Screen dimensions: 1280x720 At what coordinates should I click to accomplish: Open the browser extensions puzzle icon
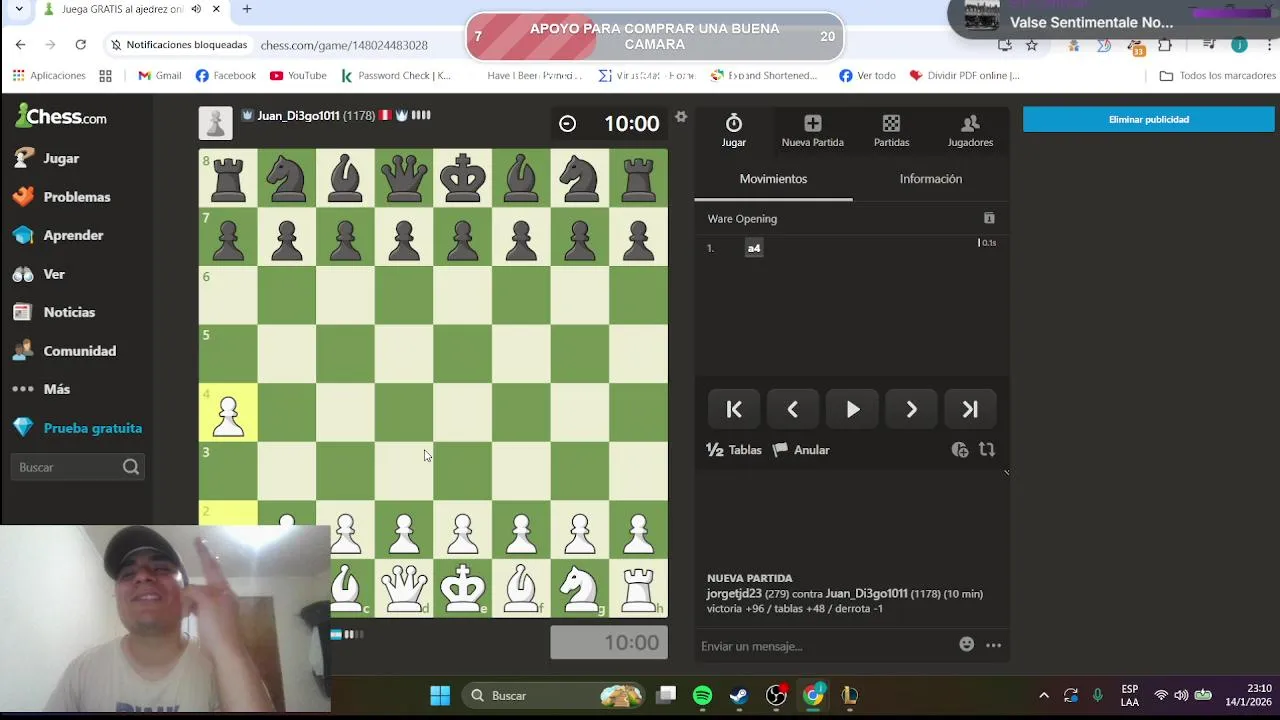point(1165,45)
